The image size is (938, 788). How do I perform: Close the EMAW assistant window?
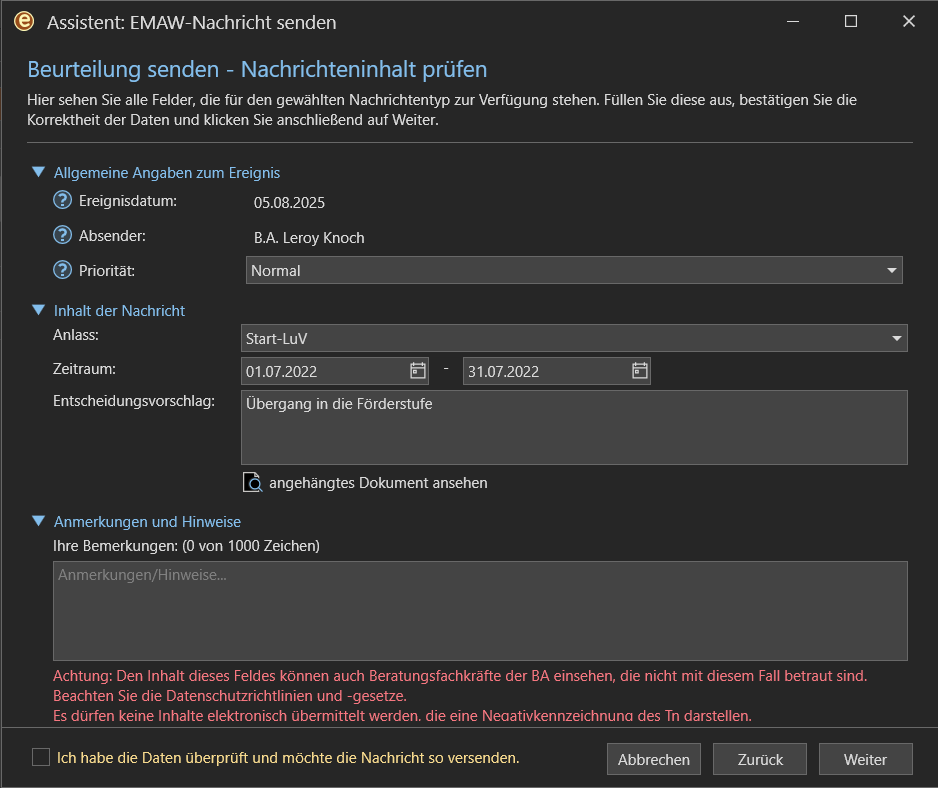909,22
